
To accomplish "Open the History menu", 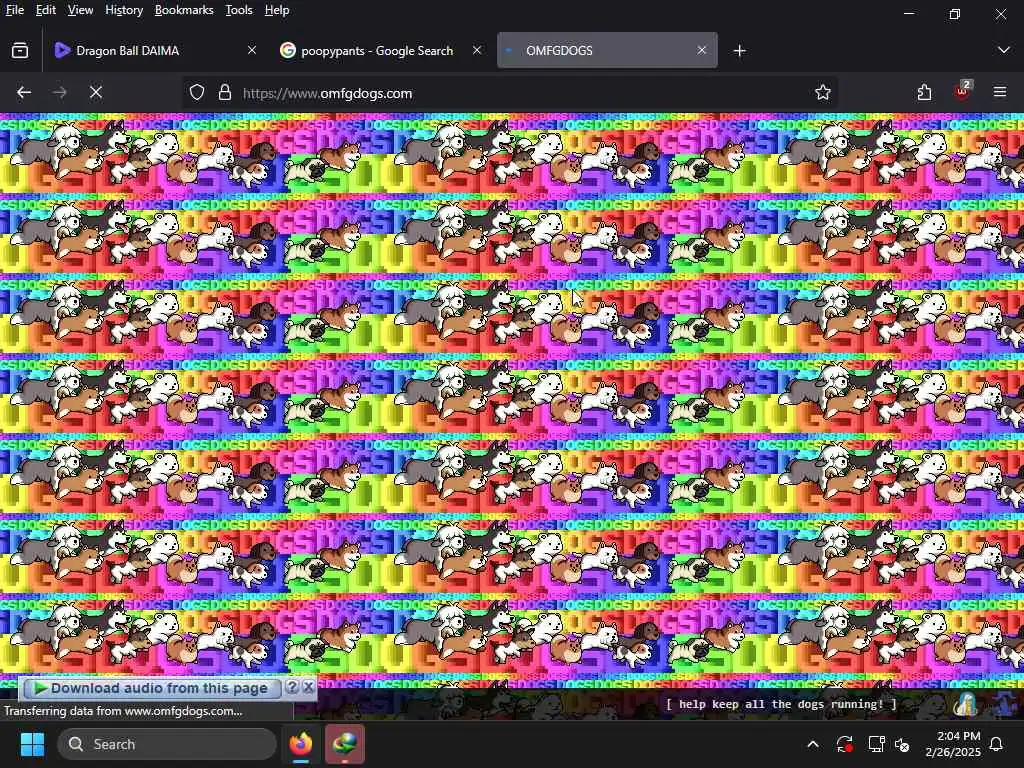I will (x=124, y=10).
